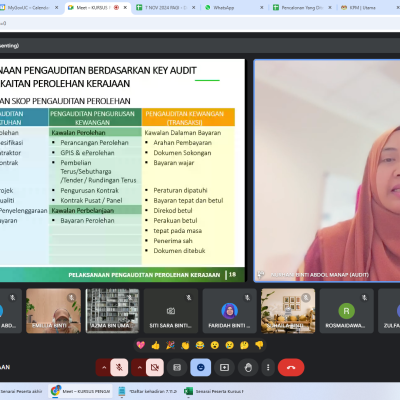Close the WhatsApp tab
Viewport: 400px width, 400px height.
coord(262,7)
